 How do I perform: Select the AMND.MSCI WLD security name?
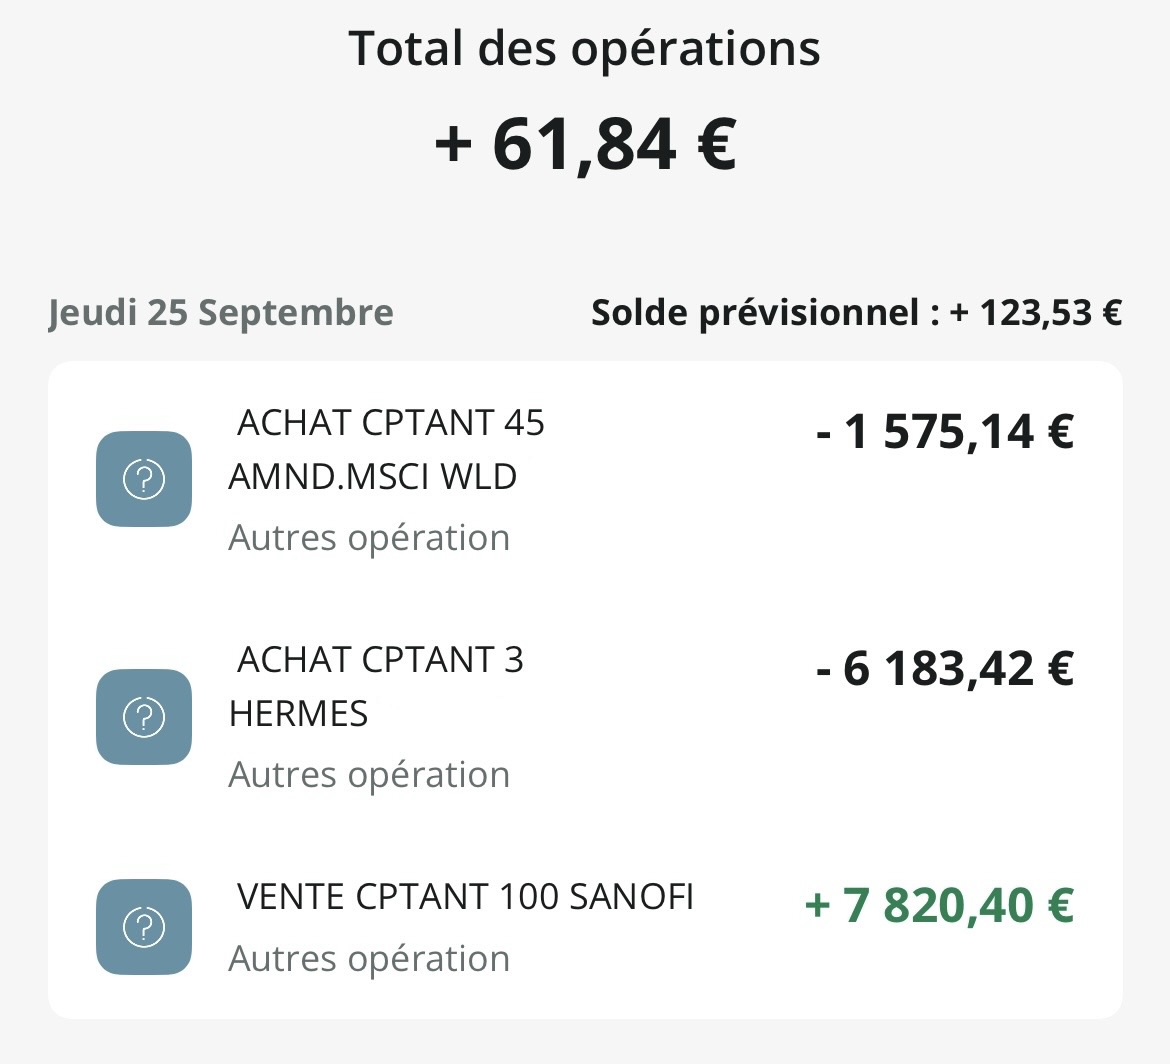pos(372,477)
